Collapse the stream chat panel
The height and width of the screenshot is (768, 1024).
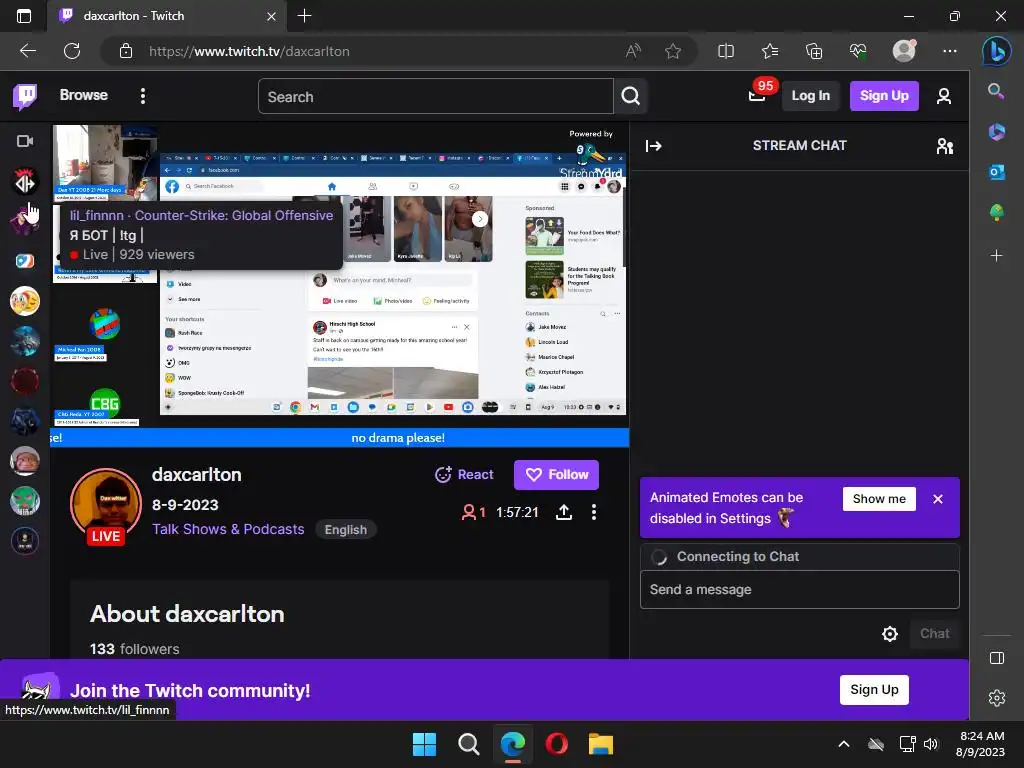click(x=654, y=146)
